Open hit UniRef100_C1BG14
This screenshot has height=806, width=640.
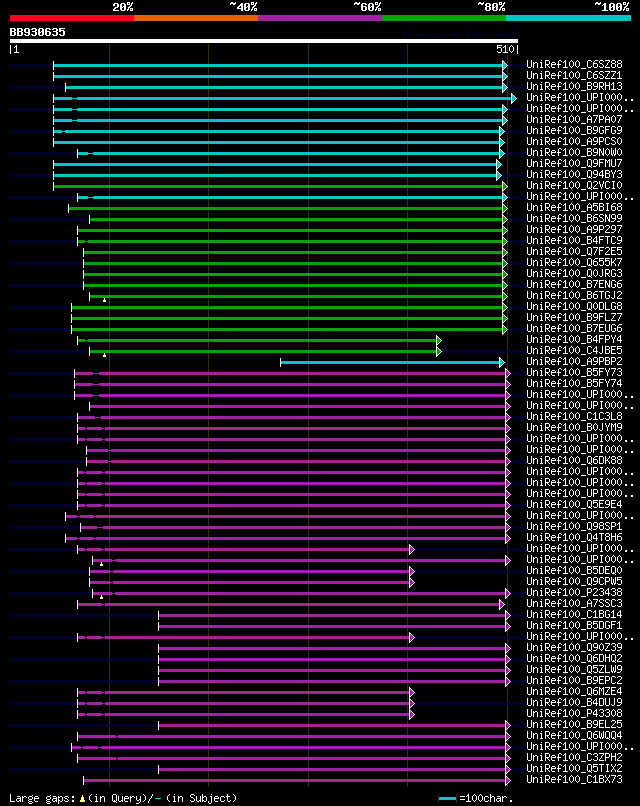coord(574,614)
